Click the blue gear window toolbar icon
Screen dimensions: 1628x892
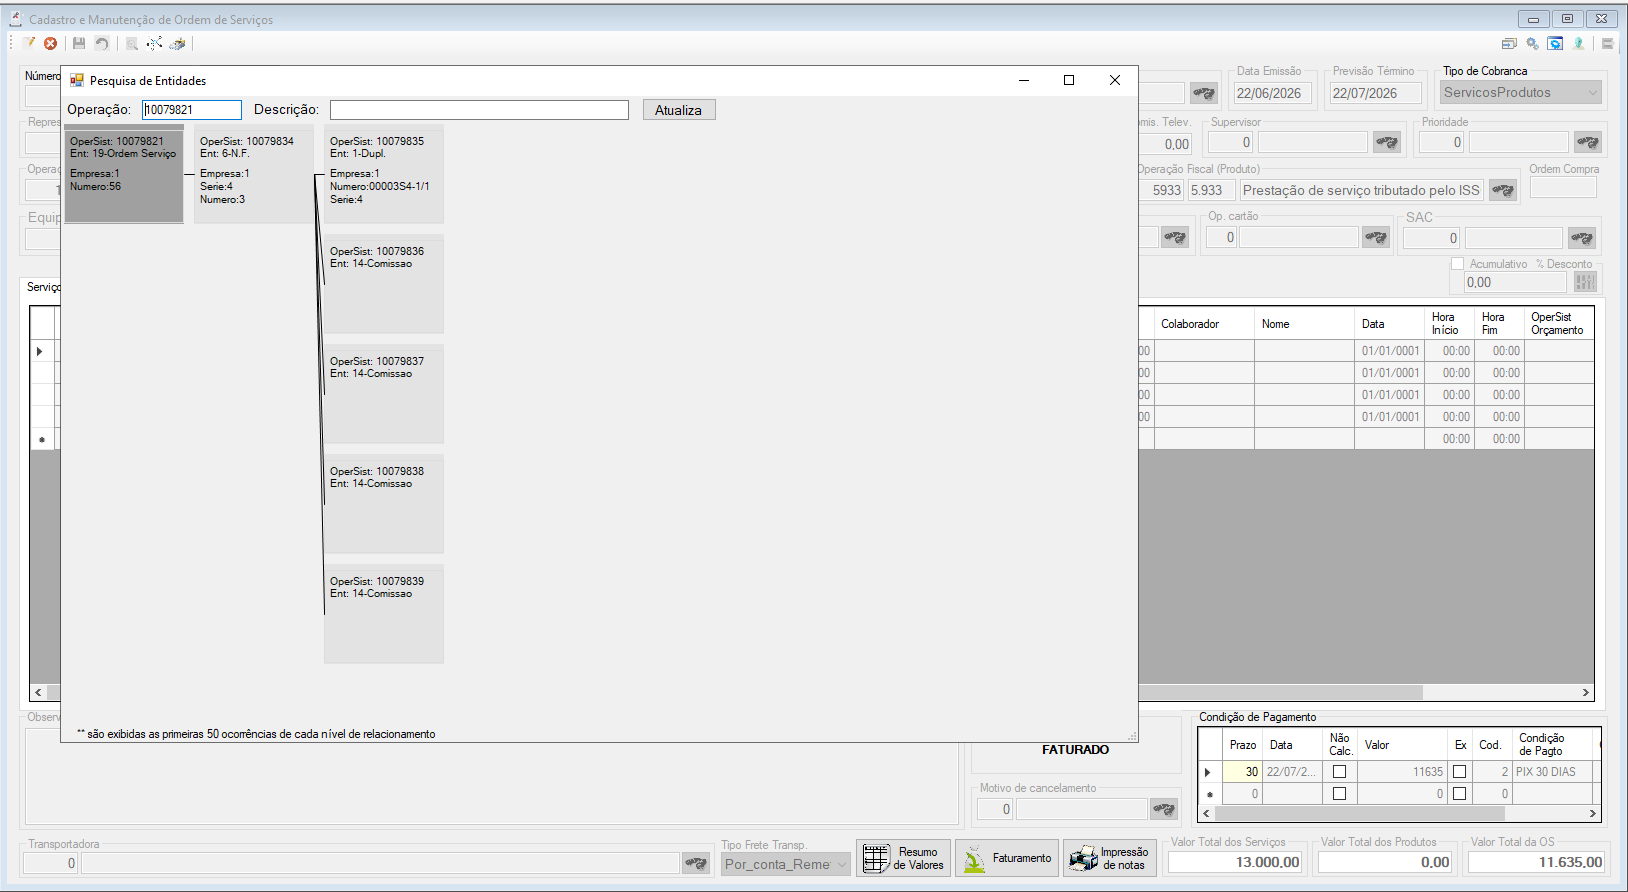tap(1555, 43)
